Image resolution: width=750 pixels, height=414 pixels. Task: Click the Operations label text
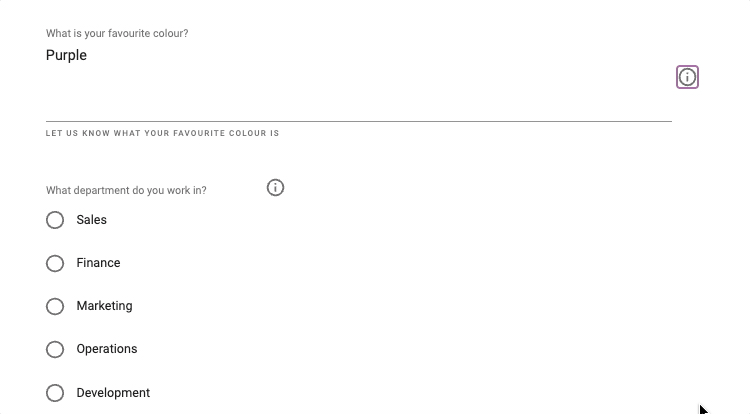[107, 349]
